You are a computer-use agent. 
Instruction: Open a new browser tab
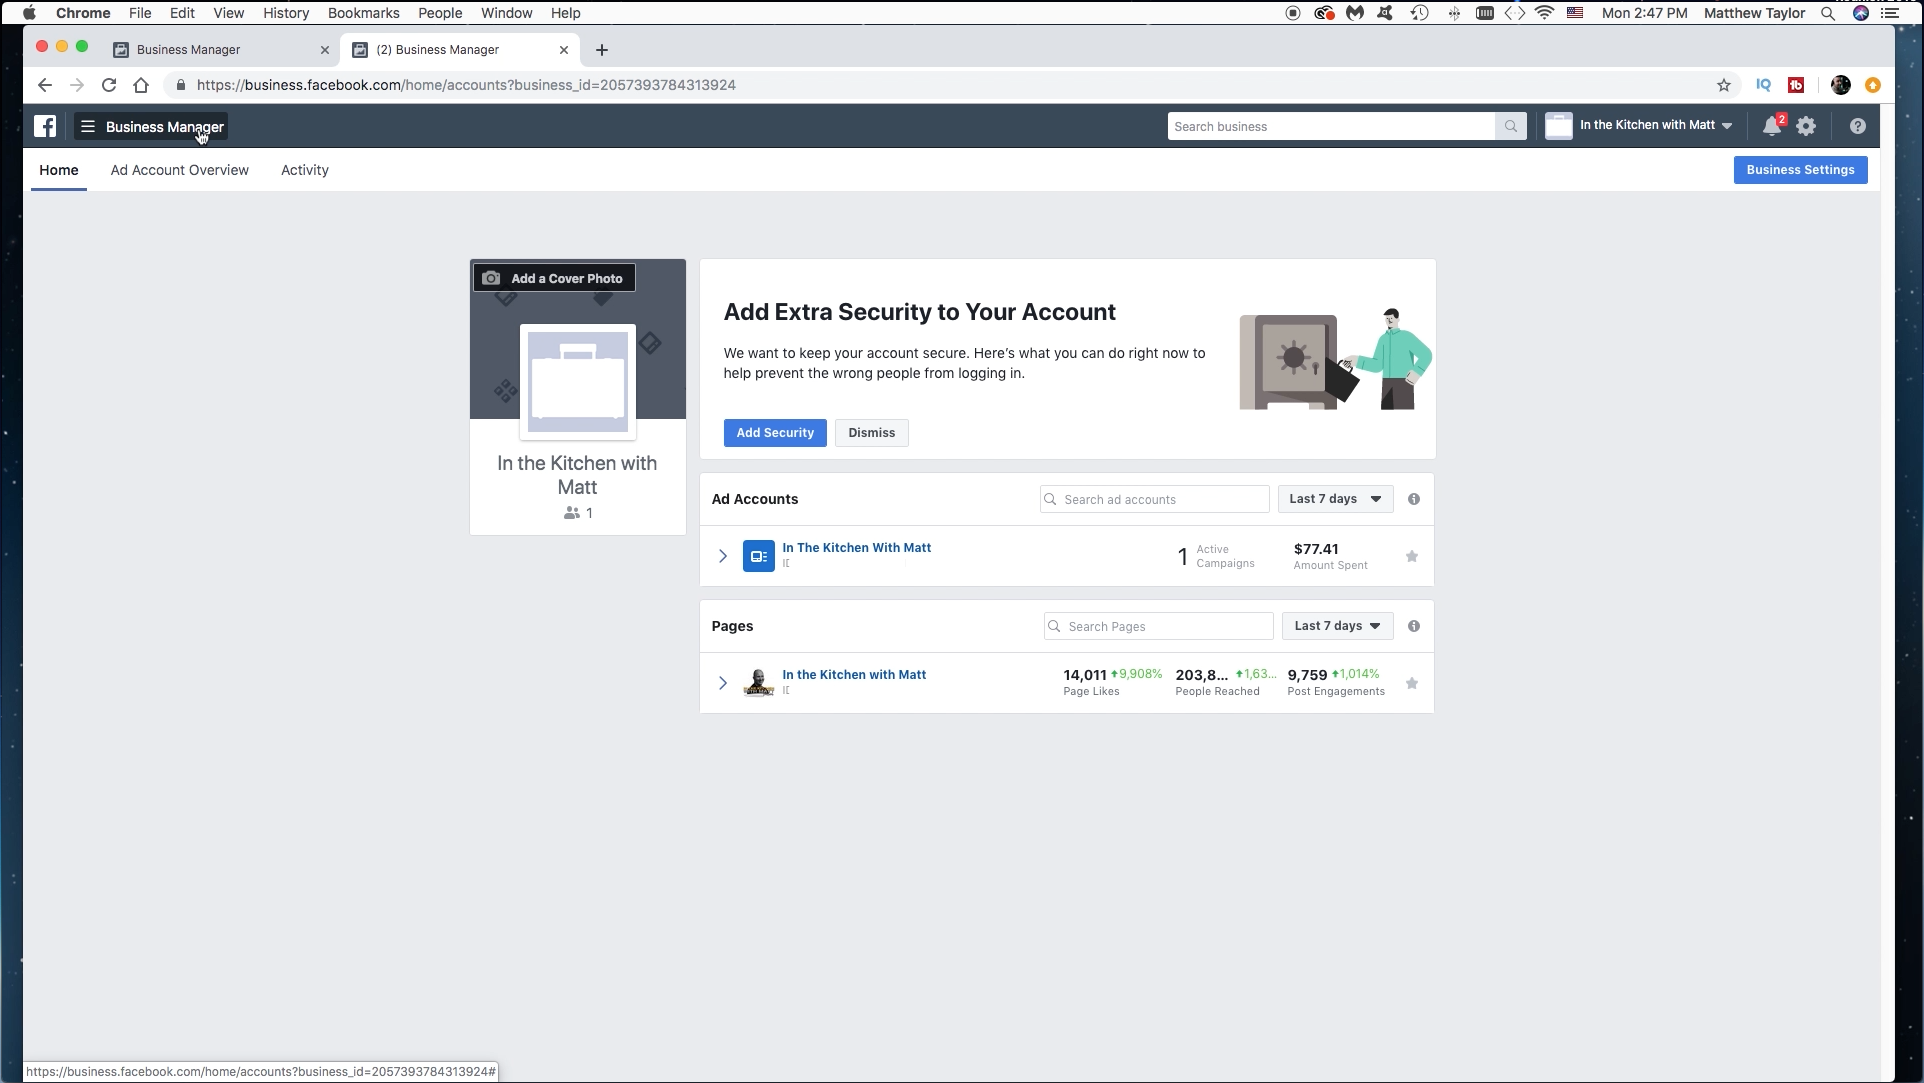(x=602, y=50)
